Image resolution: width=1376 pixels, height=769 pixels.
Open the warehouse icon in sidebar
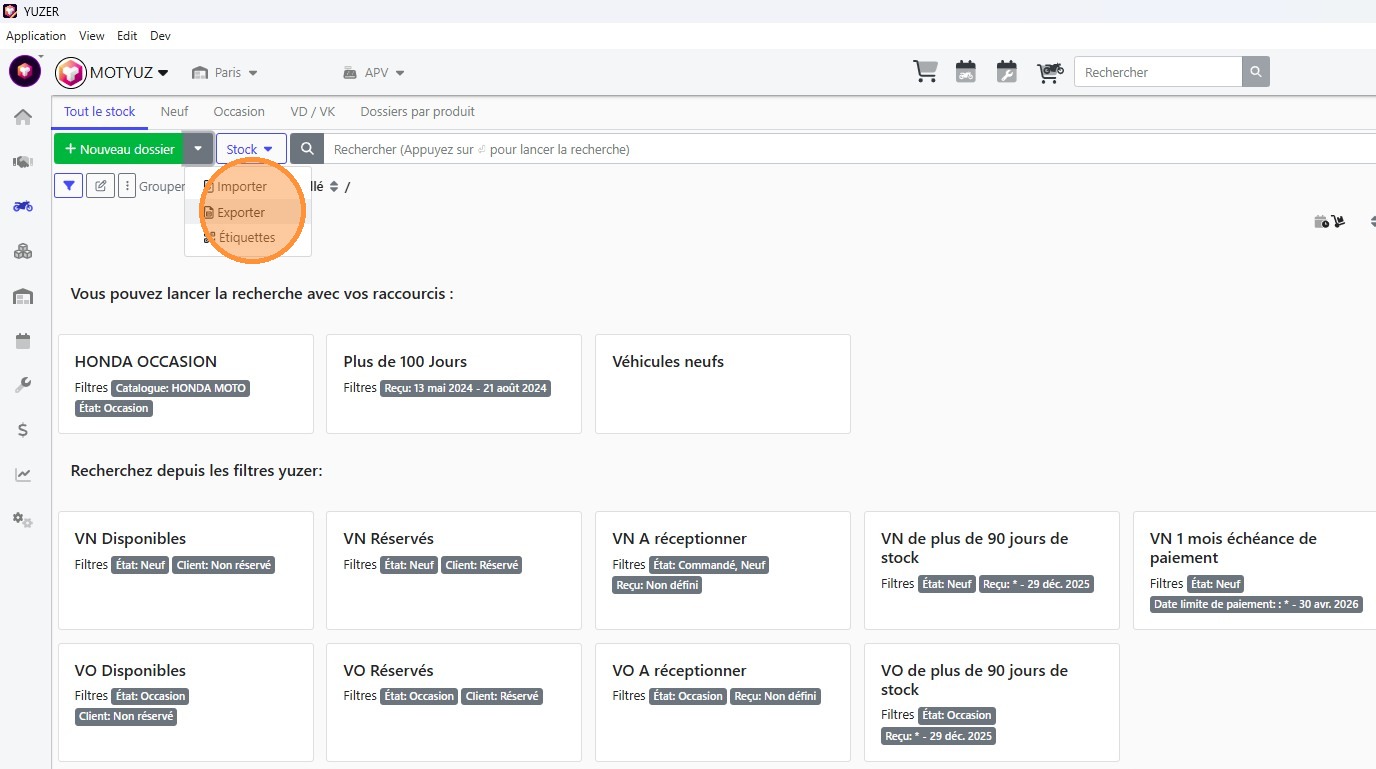[x=23, y=296]
